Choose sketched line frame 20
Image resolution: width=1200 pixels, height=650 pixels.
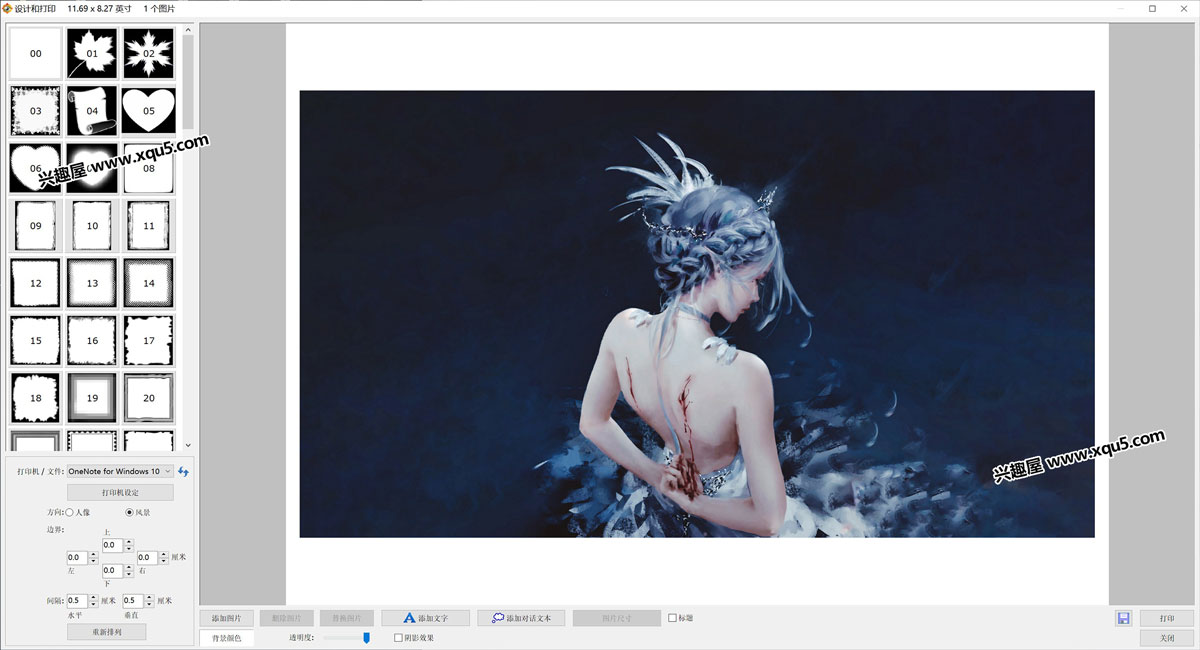[149, 397]
